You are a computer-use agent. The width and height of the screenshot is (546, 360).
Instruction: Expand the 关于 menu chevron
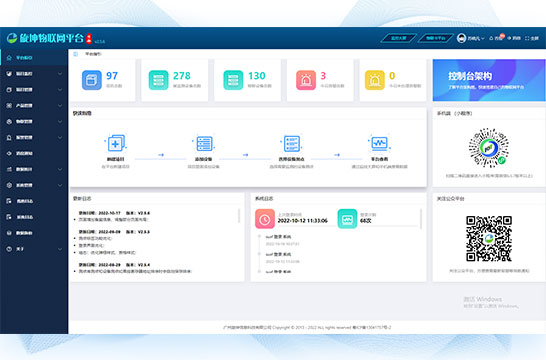[x=60, y=249]
